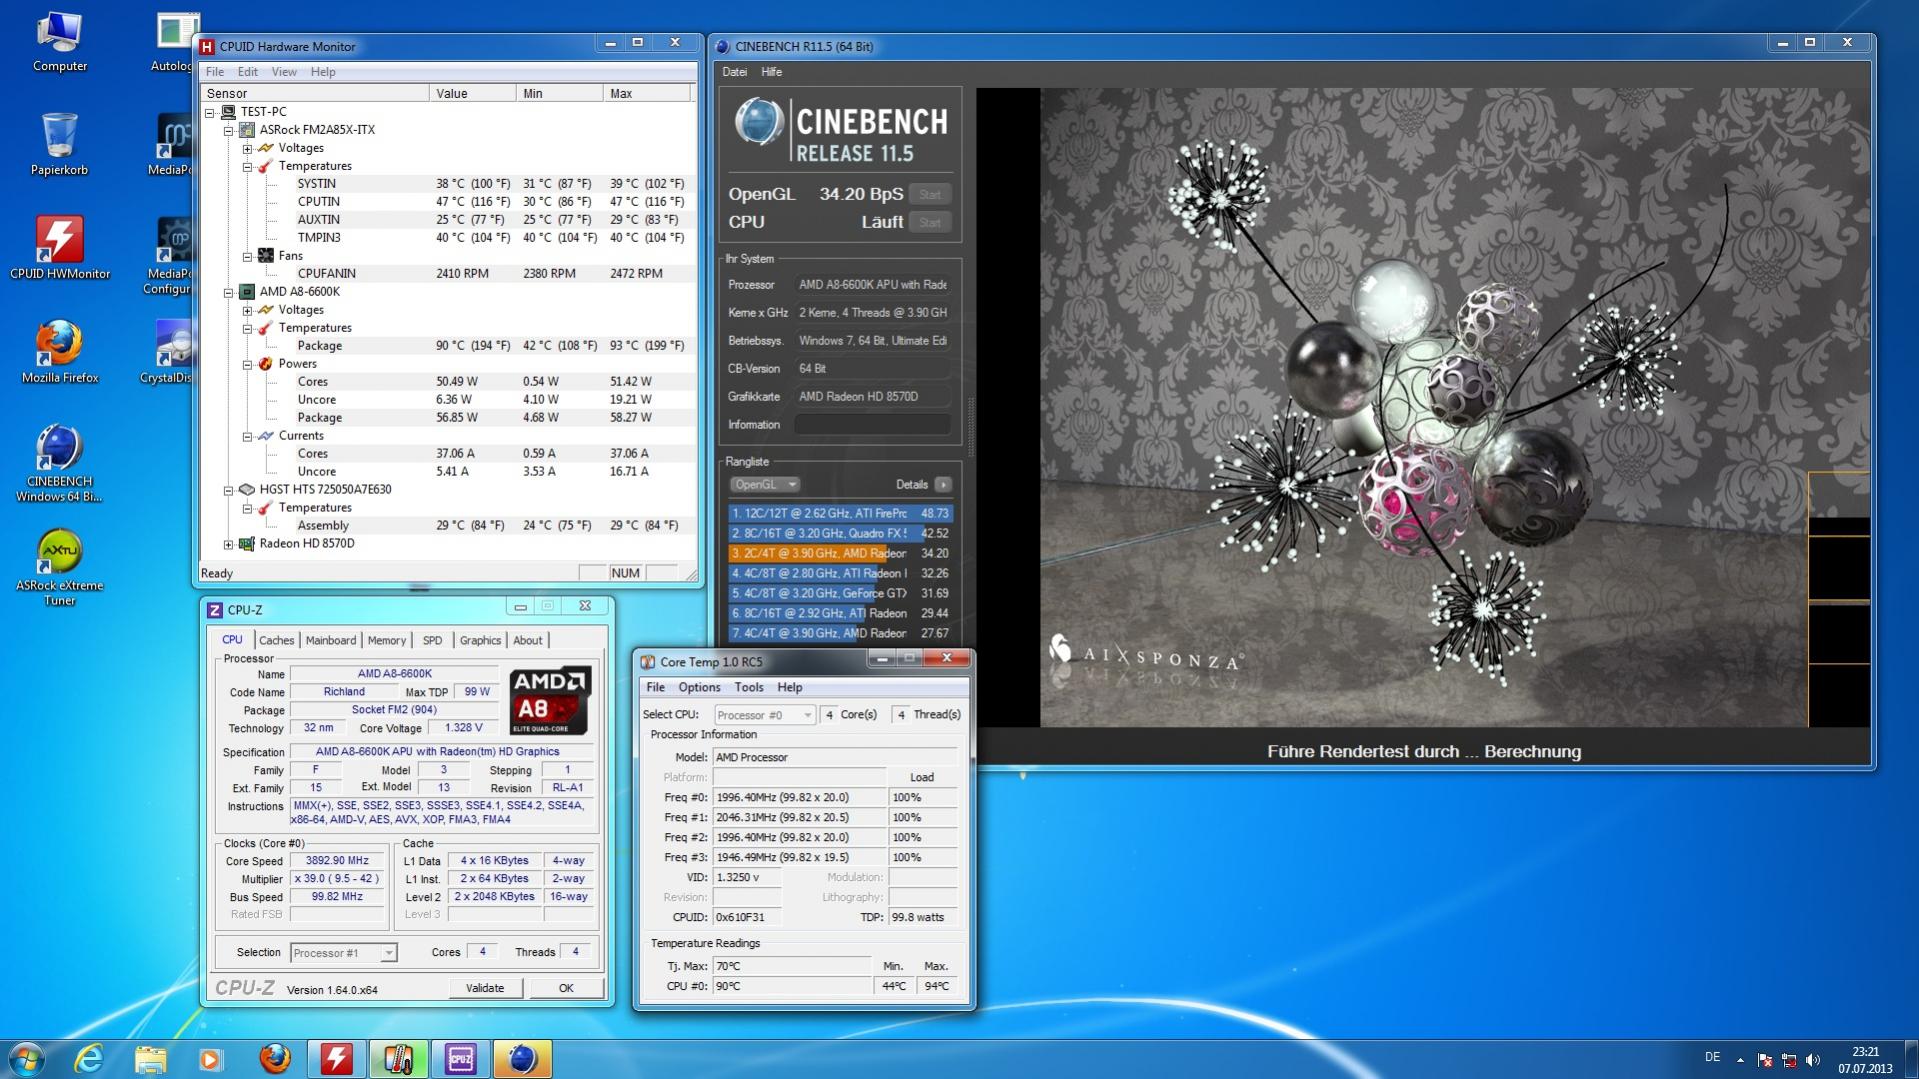Switch to CPU-Z in the taskbar
Viewport: 1919px width, 1079px height.
[x=460, y=1059]
